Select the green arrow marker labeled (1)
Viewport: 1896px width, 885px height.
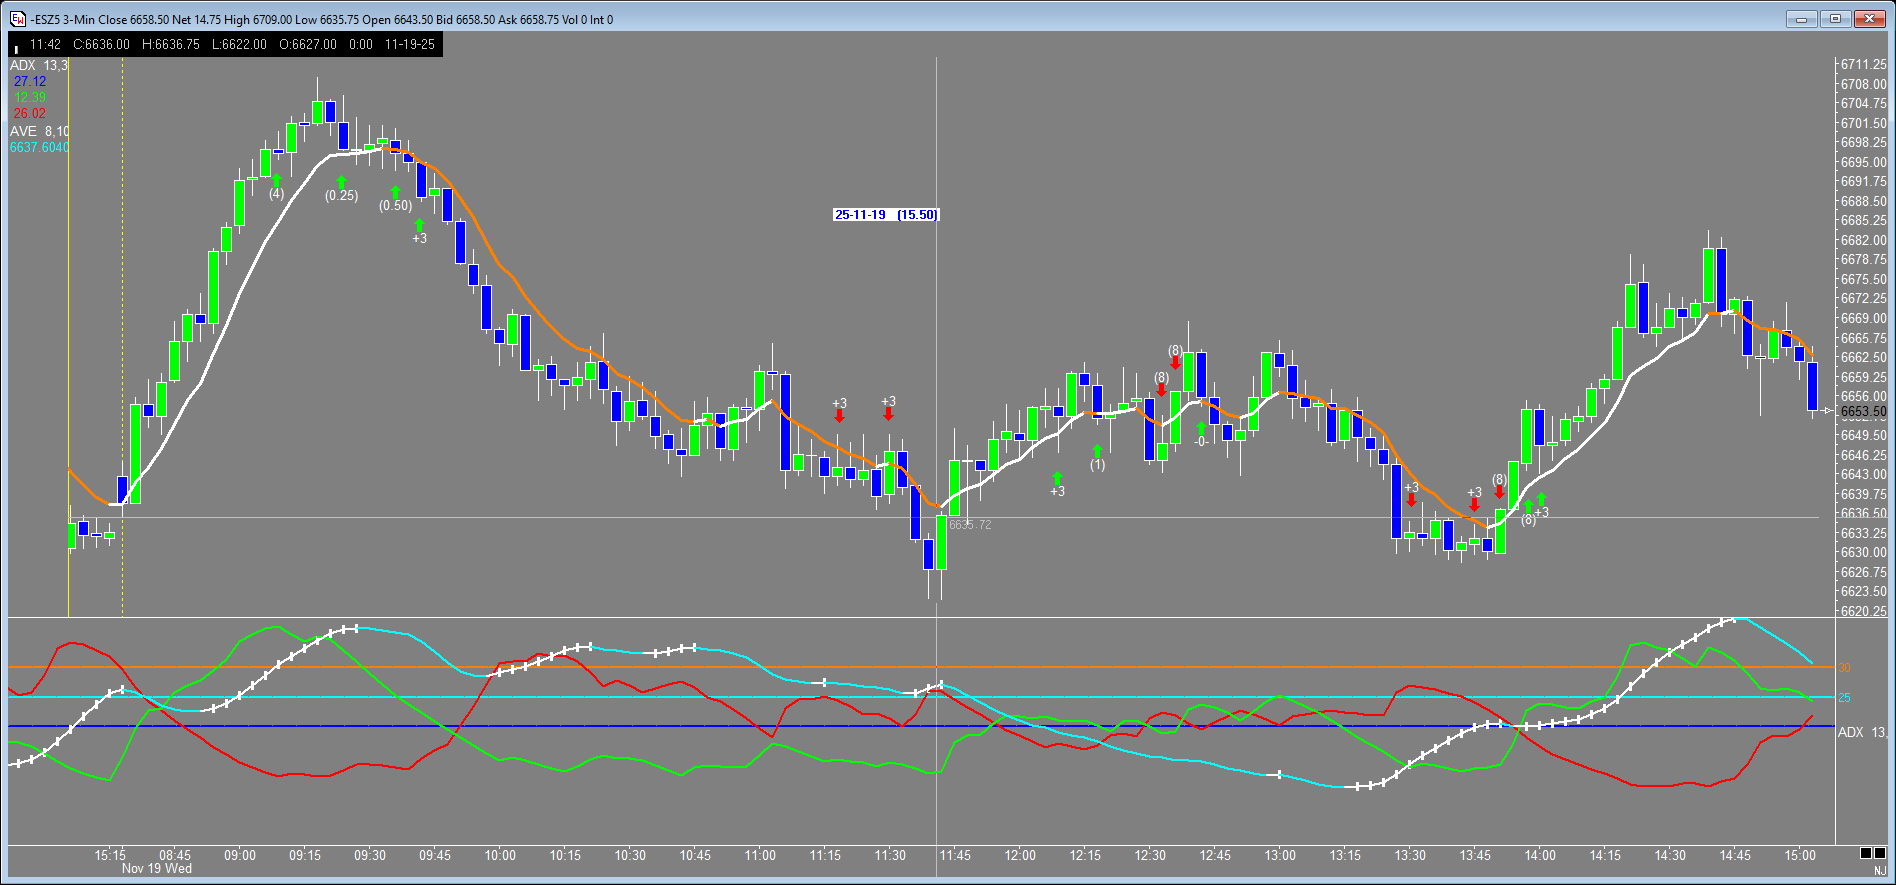click(1097, 452)
